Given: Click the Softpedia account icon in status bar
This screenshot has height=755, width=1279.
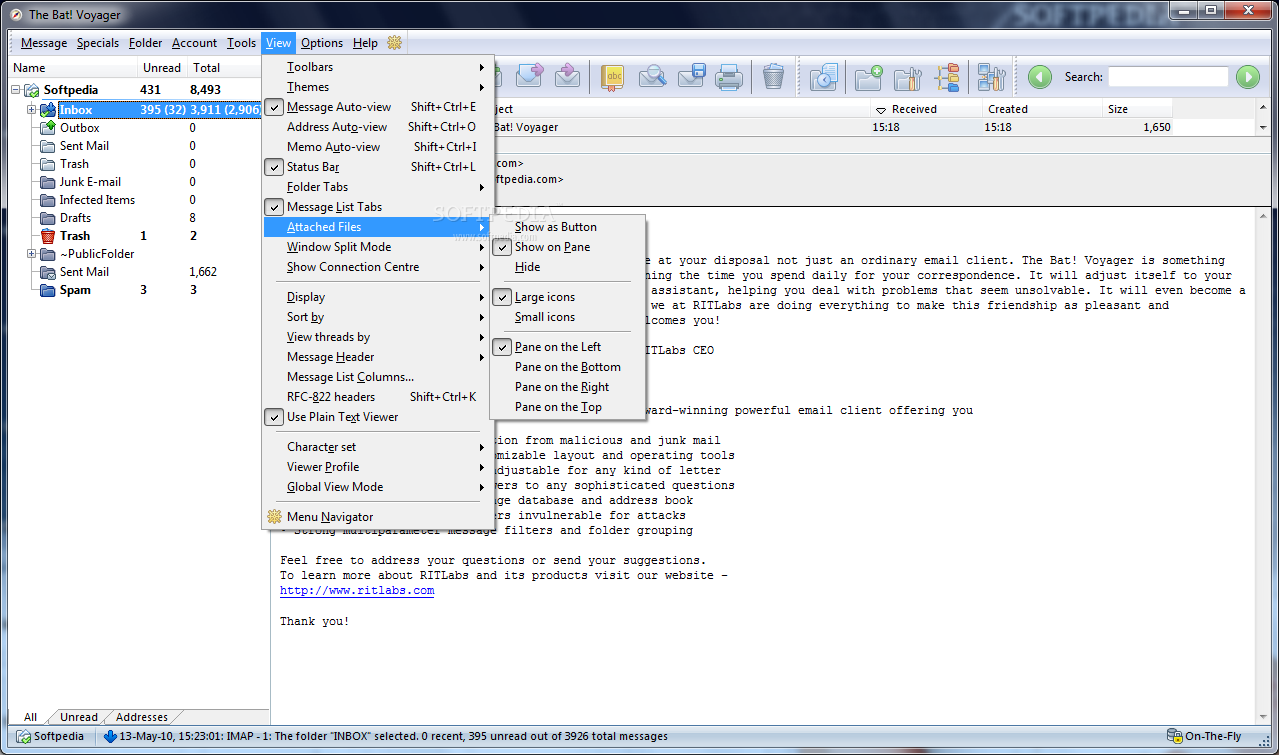Looking at the screenshot, I should point(24,737).
